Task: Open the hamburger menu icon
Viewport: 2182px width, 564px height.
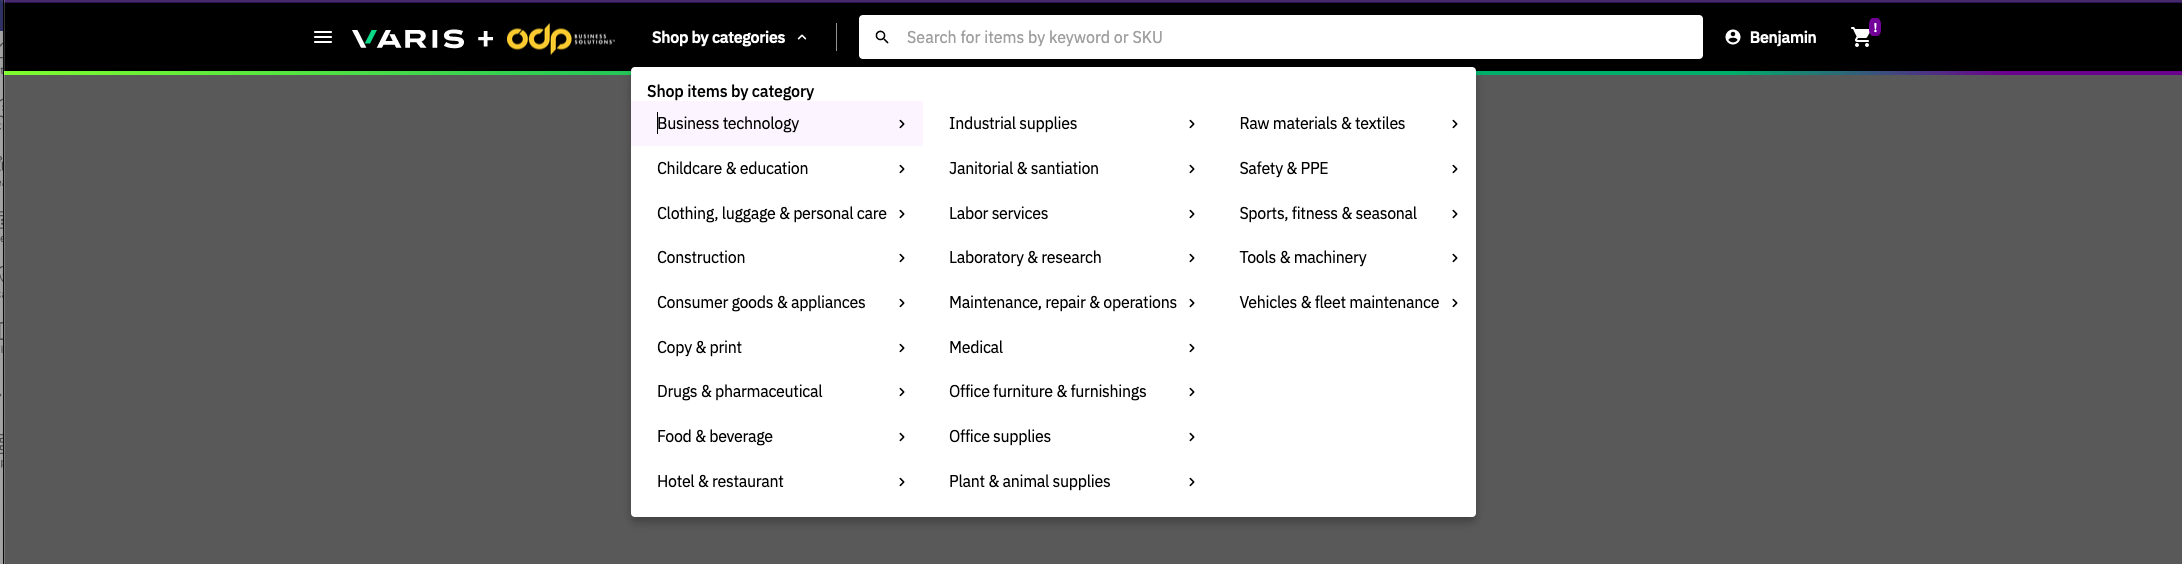Action: coord(323,37)
